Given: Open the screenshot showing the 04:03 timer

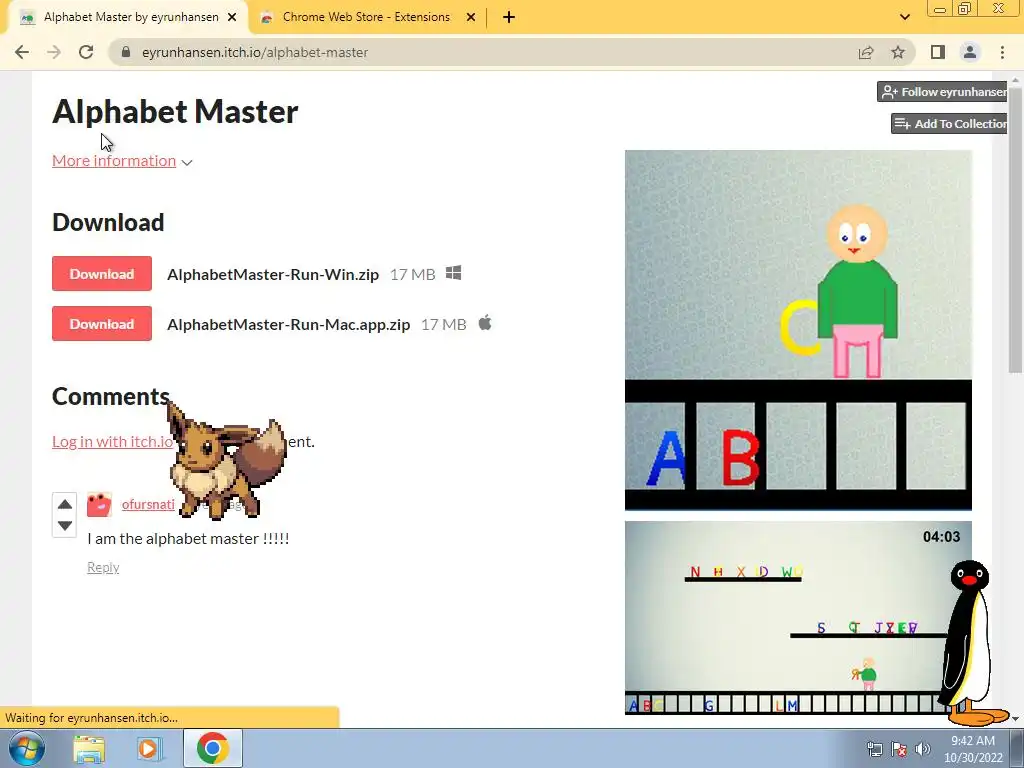Looking at the screenshot, I should click(798, 618).
